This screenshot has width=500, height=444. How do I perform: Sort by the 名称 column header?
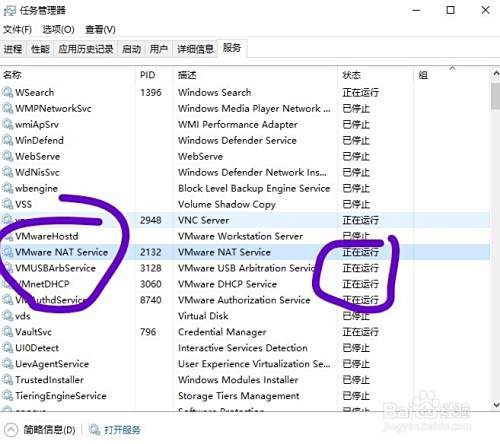68,75
